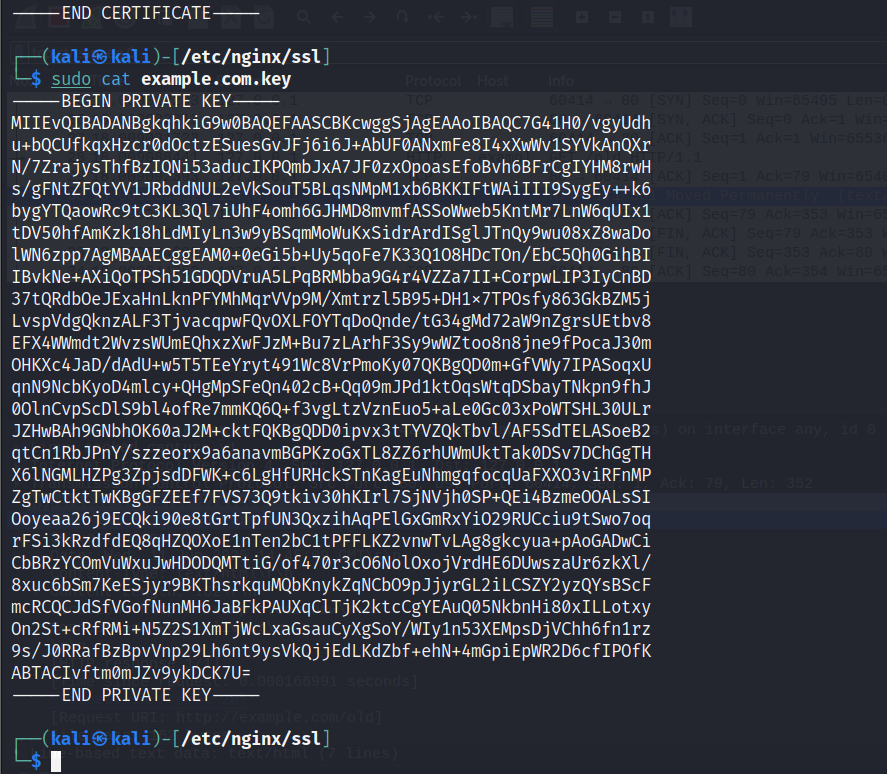Click Wireshark's Zoom In toolbar icon

click(x=582, y=18)
